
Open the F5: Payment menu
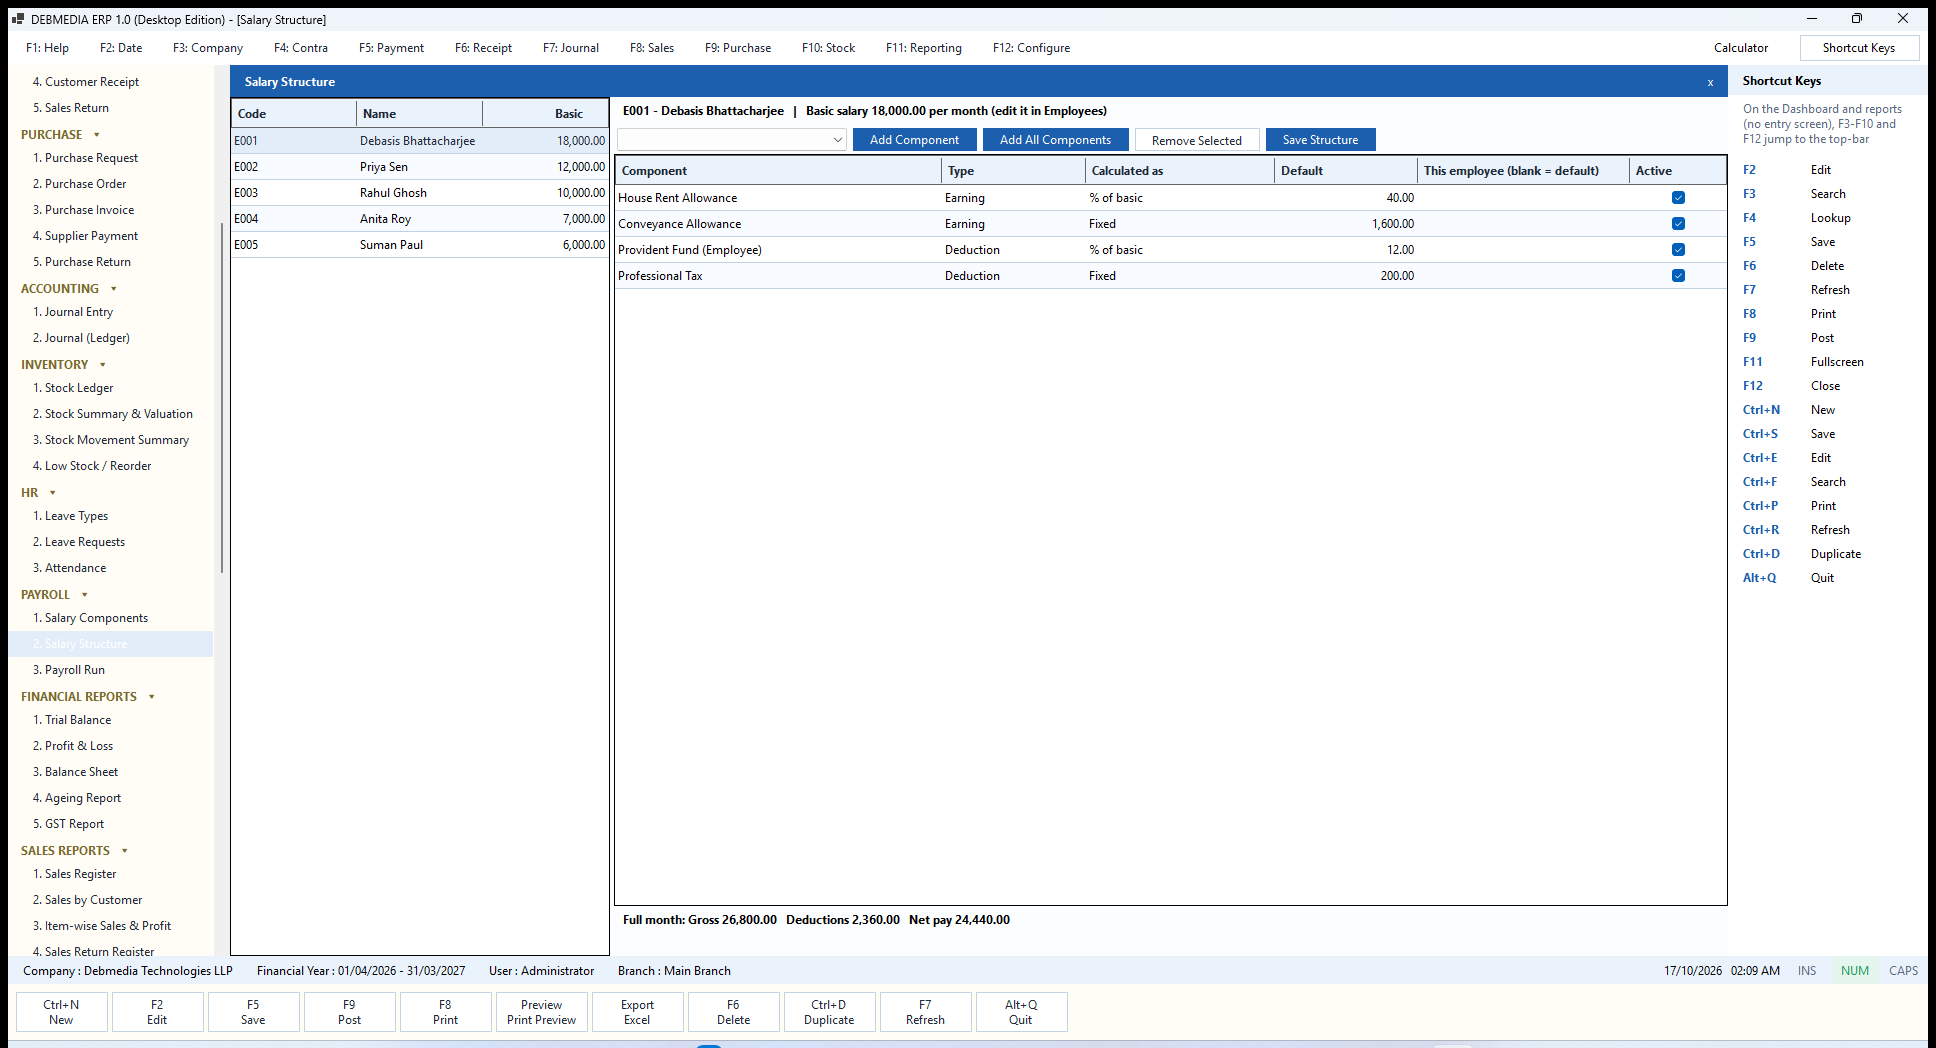pyautogui.click(x=391, y=48)
